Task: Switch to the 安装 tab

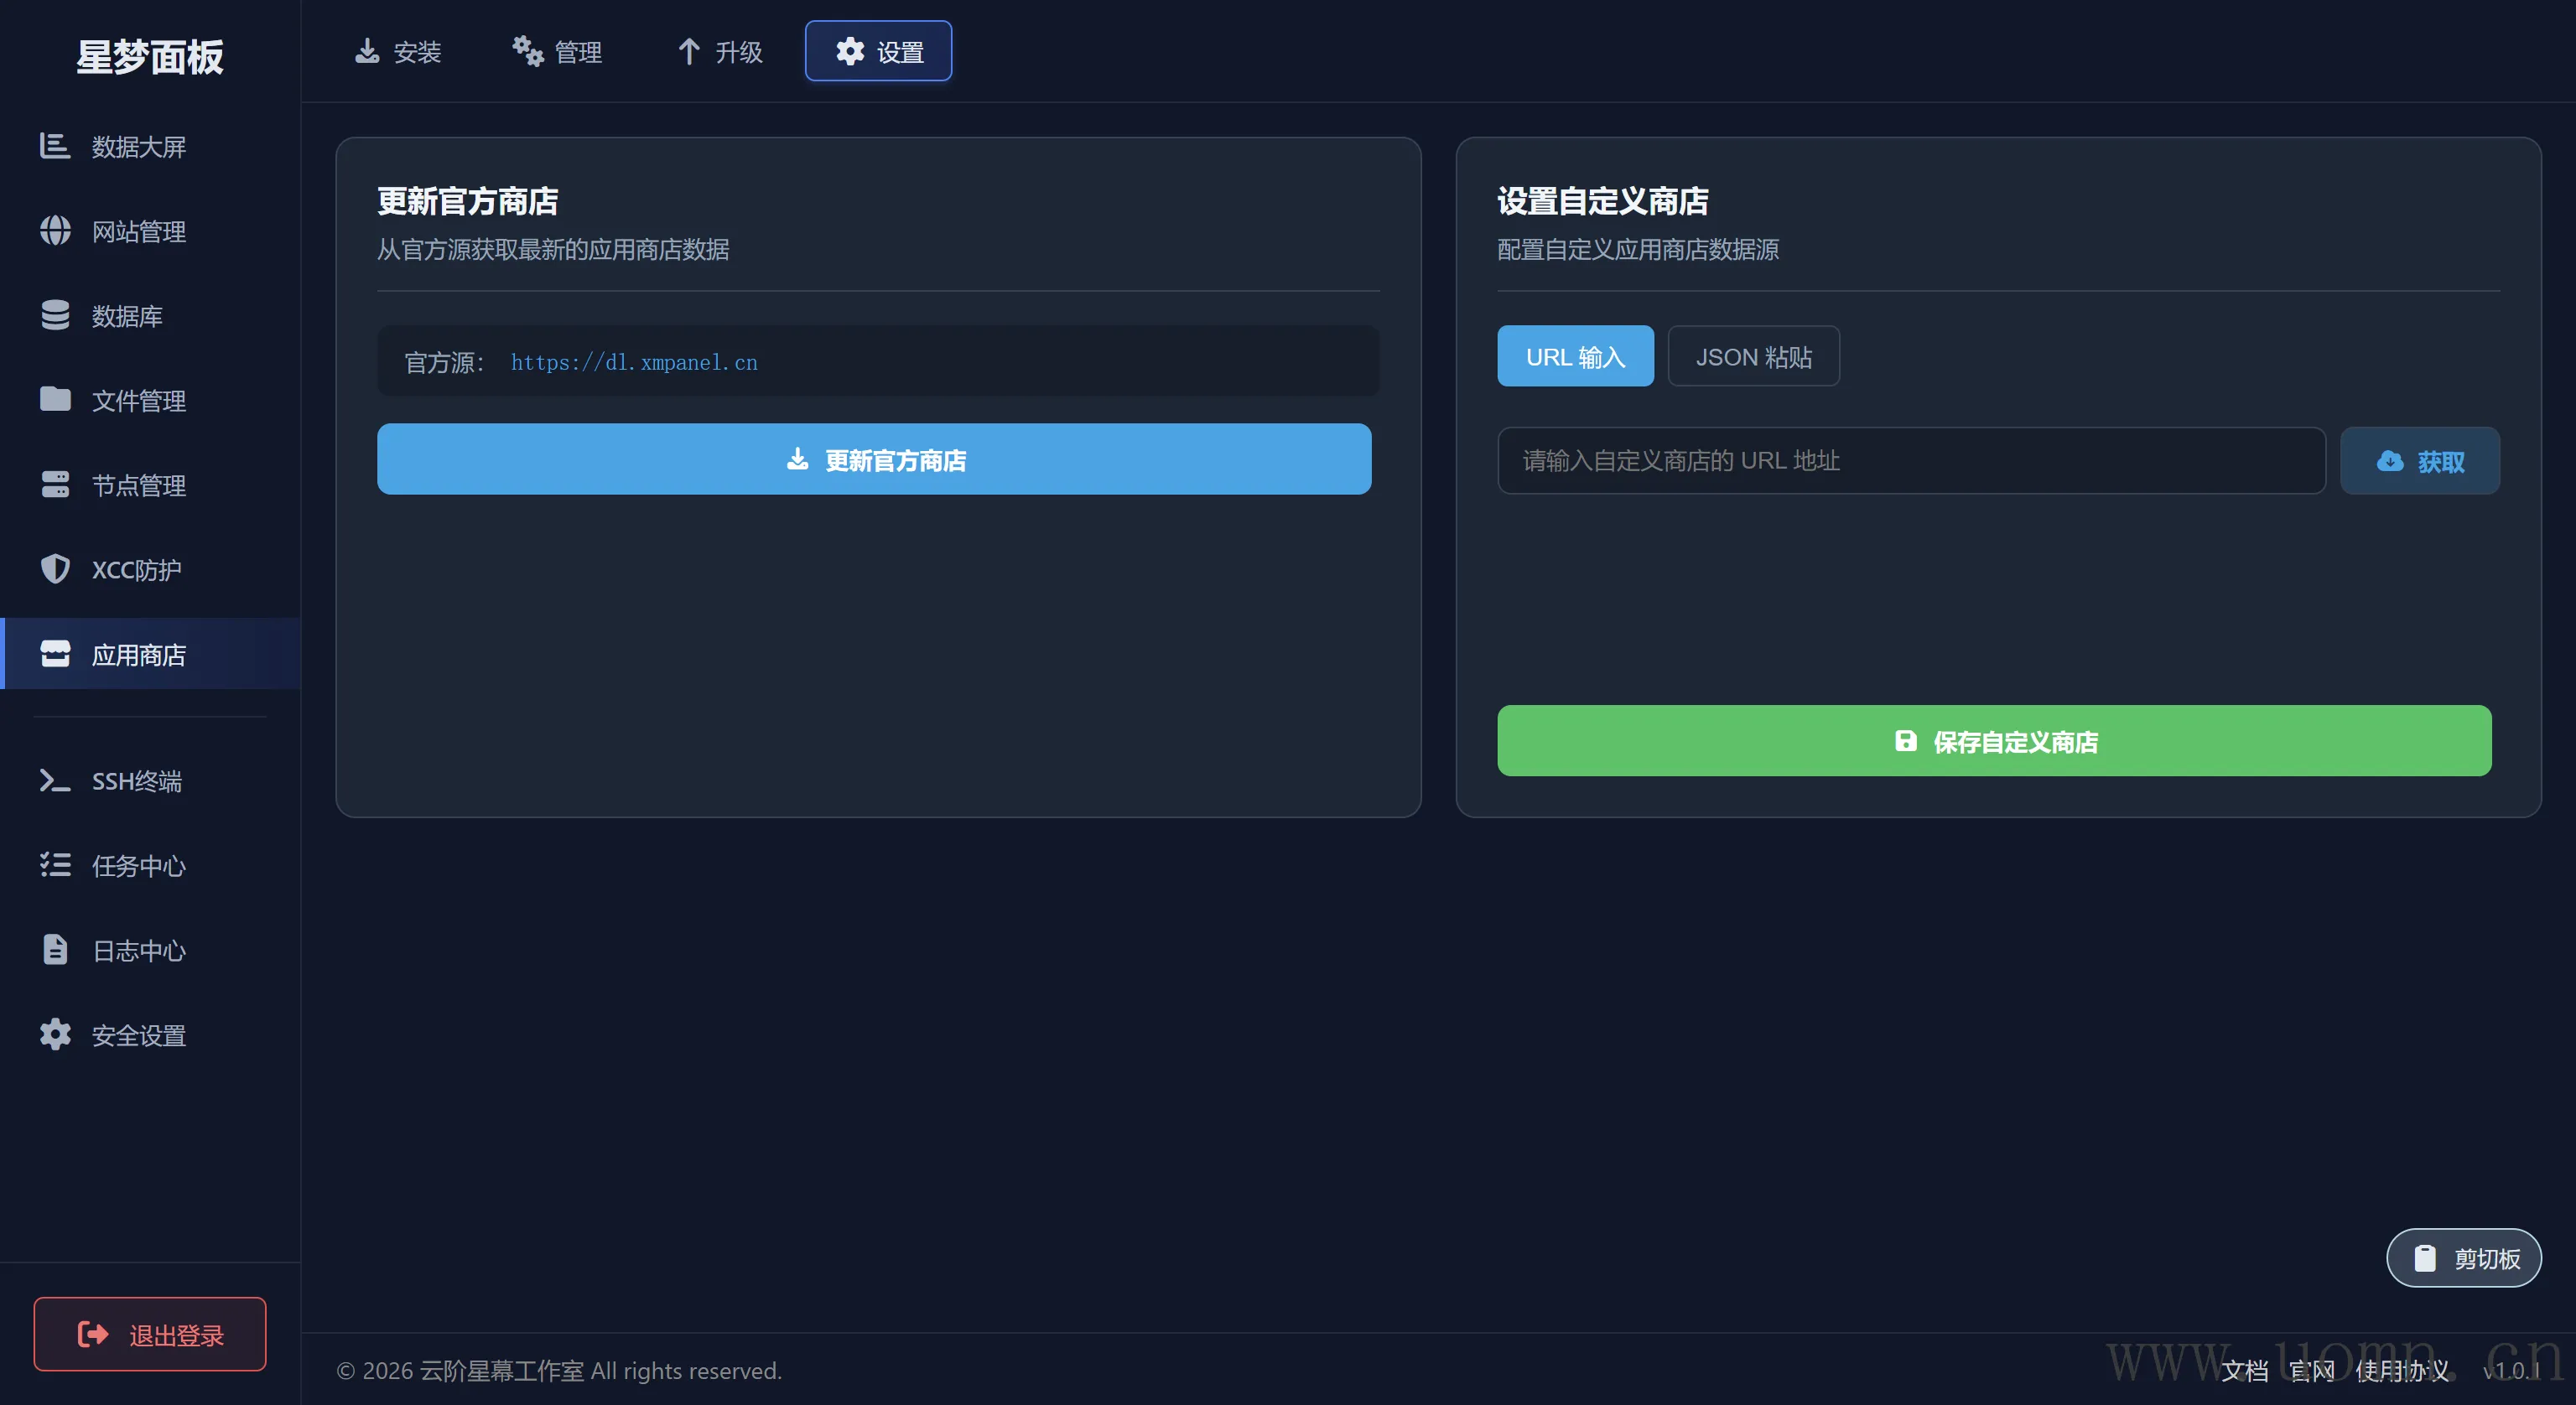Action: (398, 52)
